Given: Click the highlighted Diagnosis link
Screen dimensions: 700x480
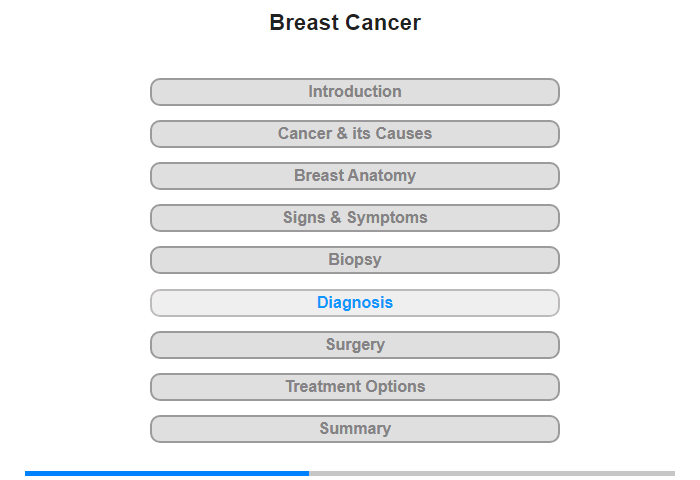Looking at the screenshot, I should pyautogui.click(x=355, y=303).
